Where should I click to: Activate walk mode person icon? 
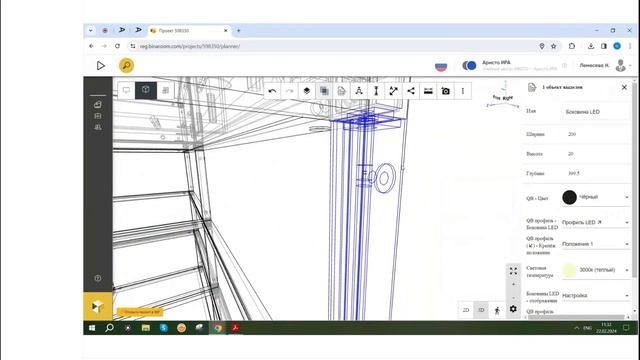(497, 310)
